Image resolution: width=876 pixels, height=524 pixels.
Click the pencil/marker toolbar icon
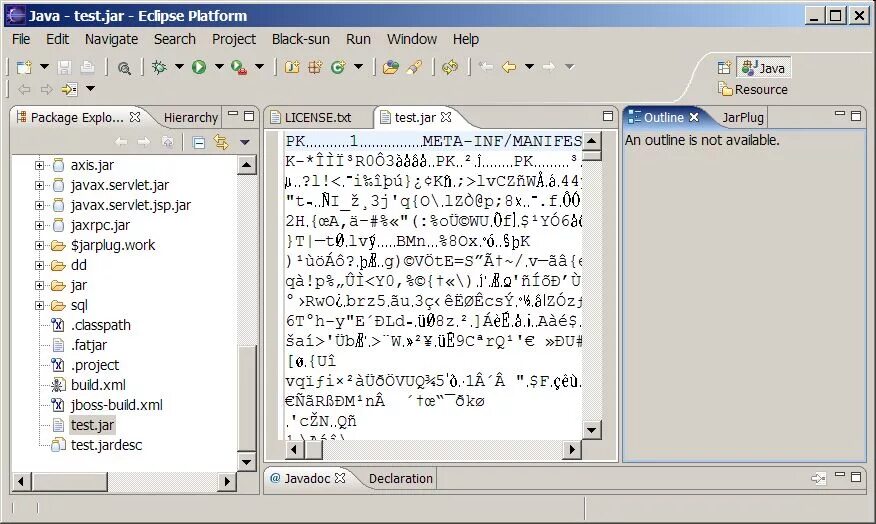pyautogui.click(x=414, y=68)
